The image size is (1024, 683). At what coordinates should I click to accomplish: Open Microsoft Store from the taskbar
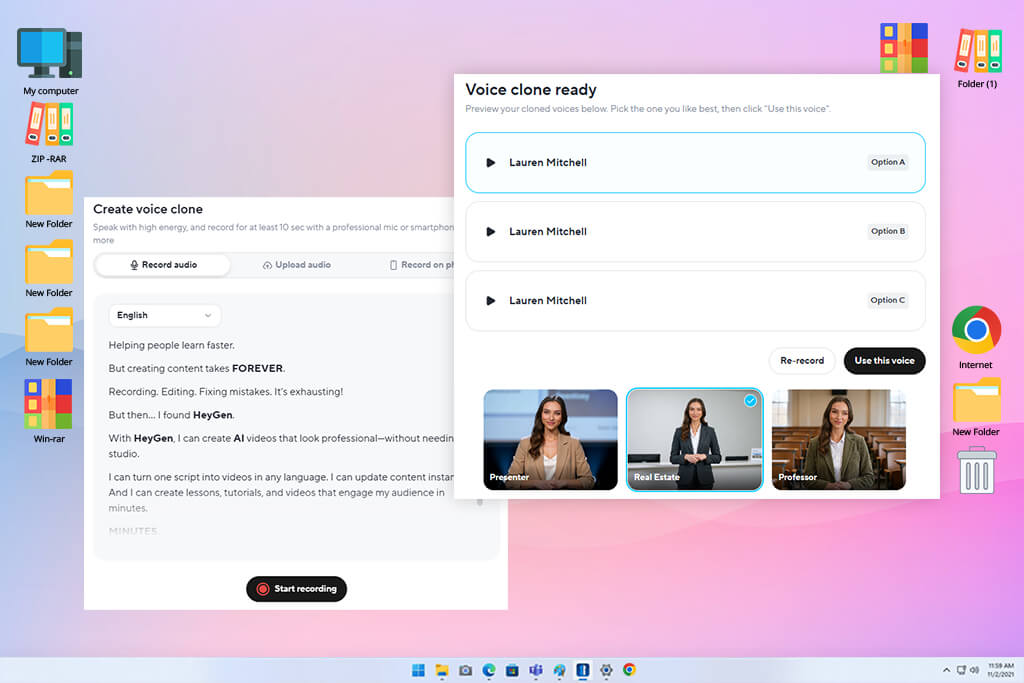(513, 670)
